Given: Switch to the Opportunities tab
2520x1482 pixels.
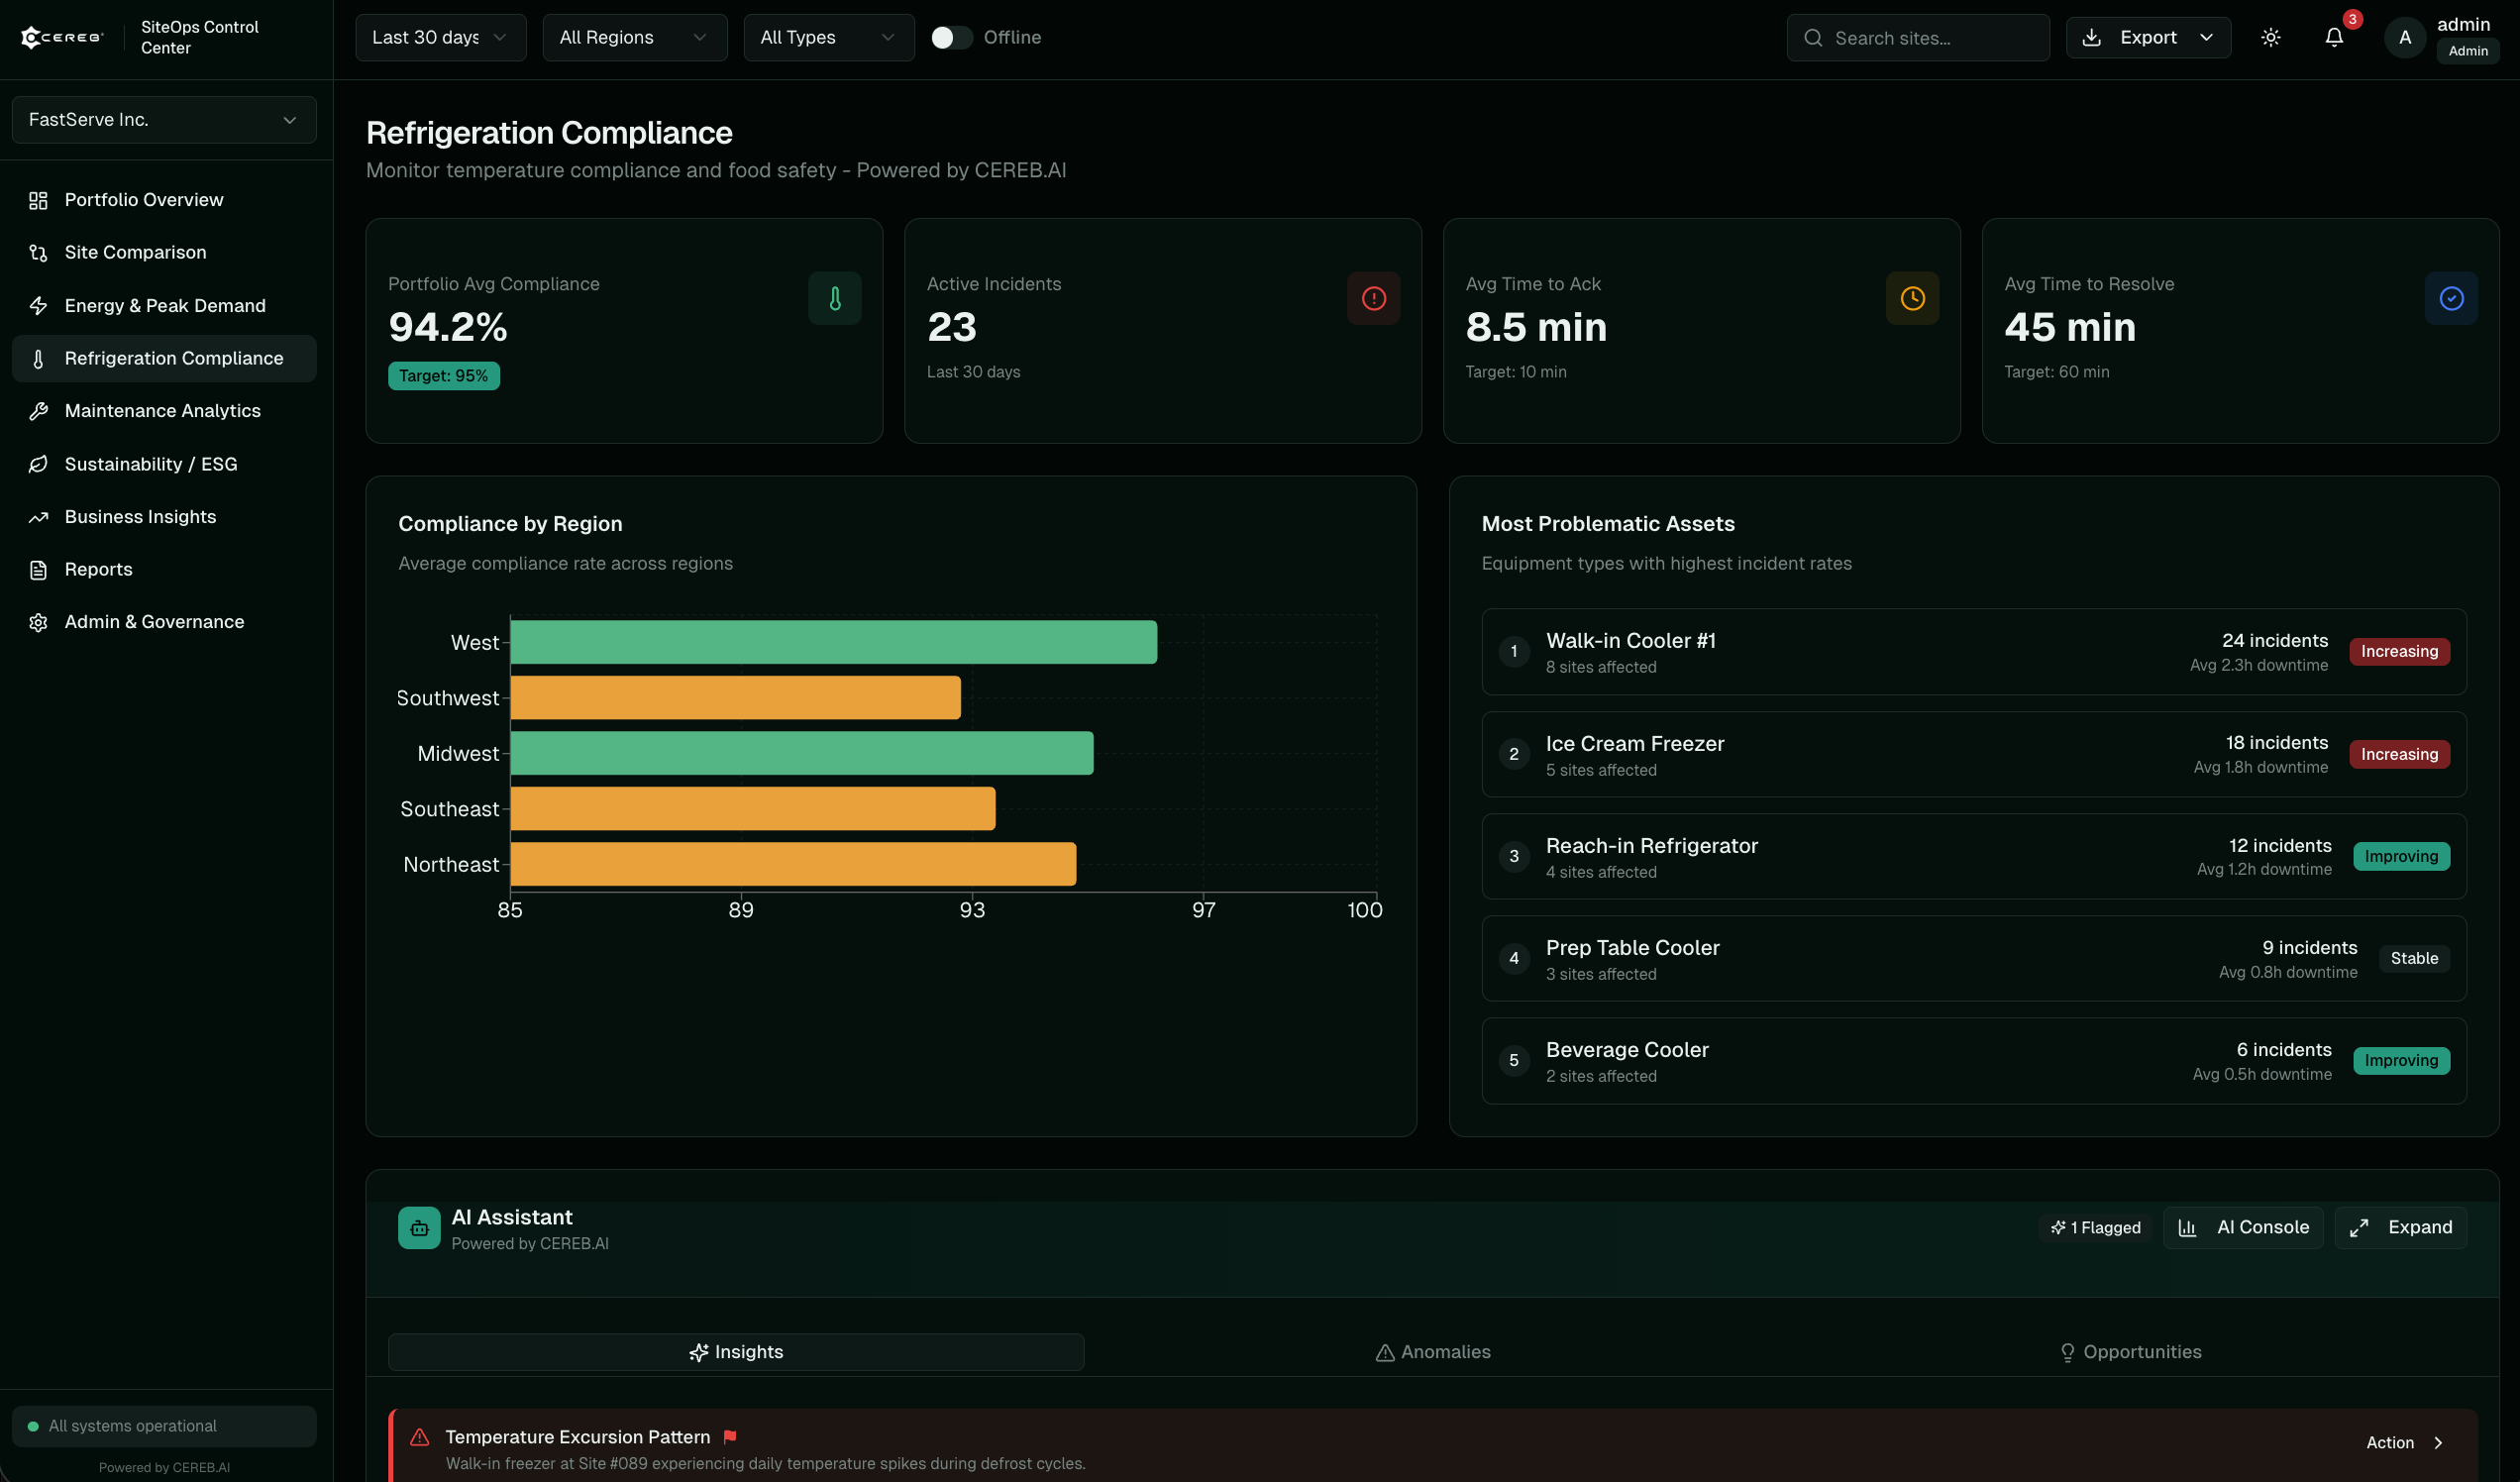Looking at the screenshot, I should click(2130, 1352).
